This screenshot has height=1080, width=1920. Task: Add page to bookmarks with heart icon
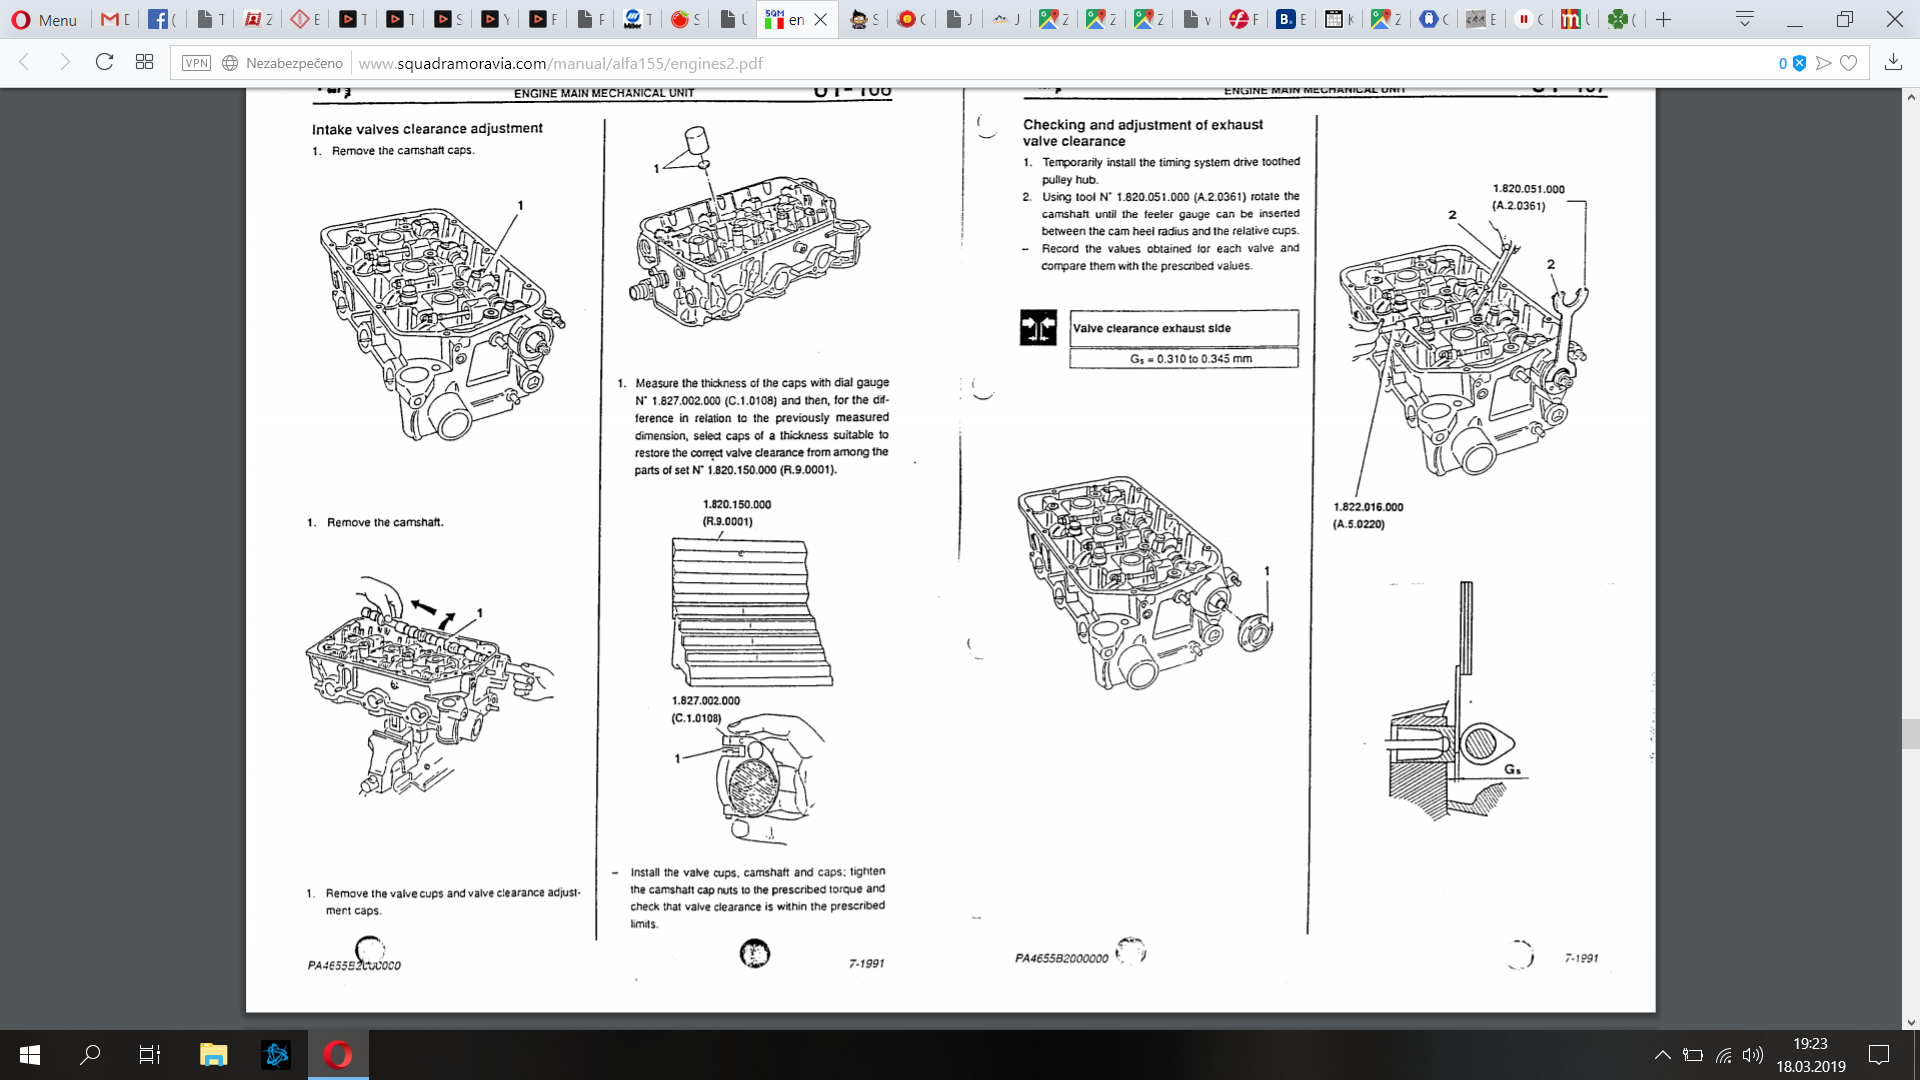(1849, 63)
